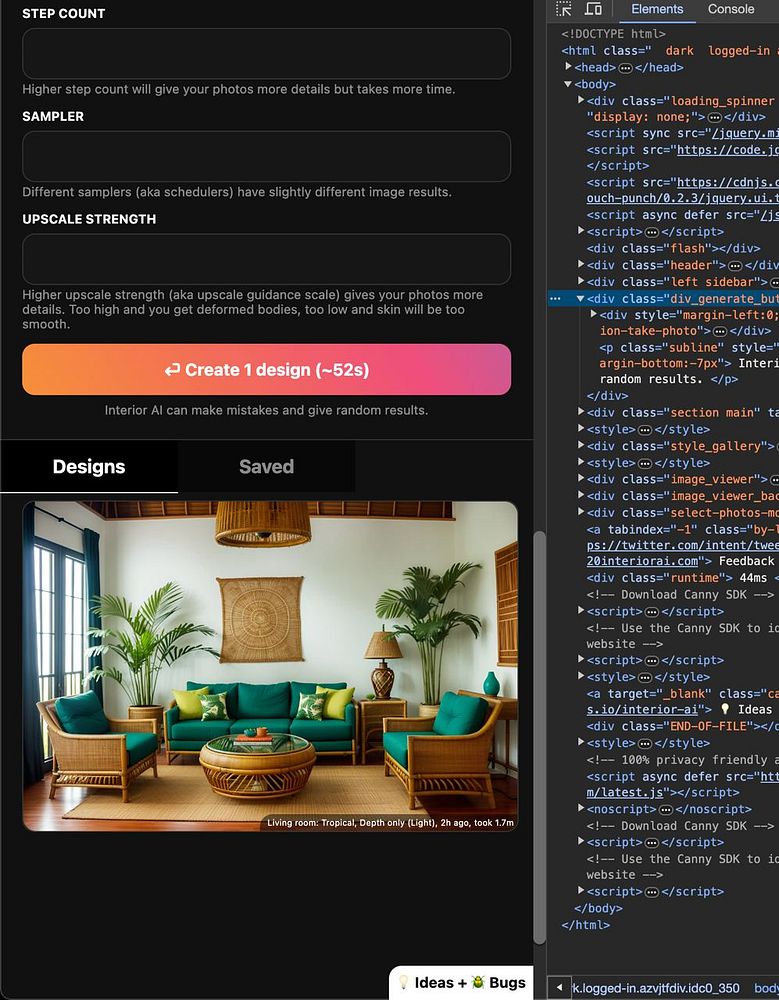Open the twitter.com/intent href link

pyautogui.click(x=683, y=545)
